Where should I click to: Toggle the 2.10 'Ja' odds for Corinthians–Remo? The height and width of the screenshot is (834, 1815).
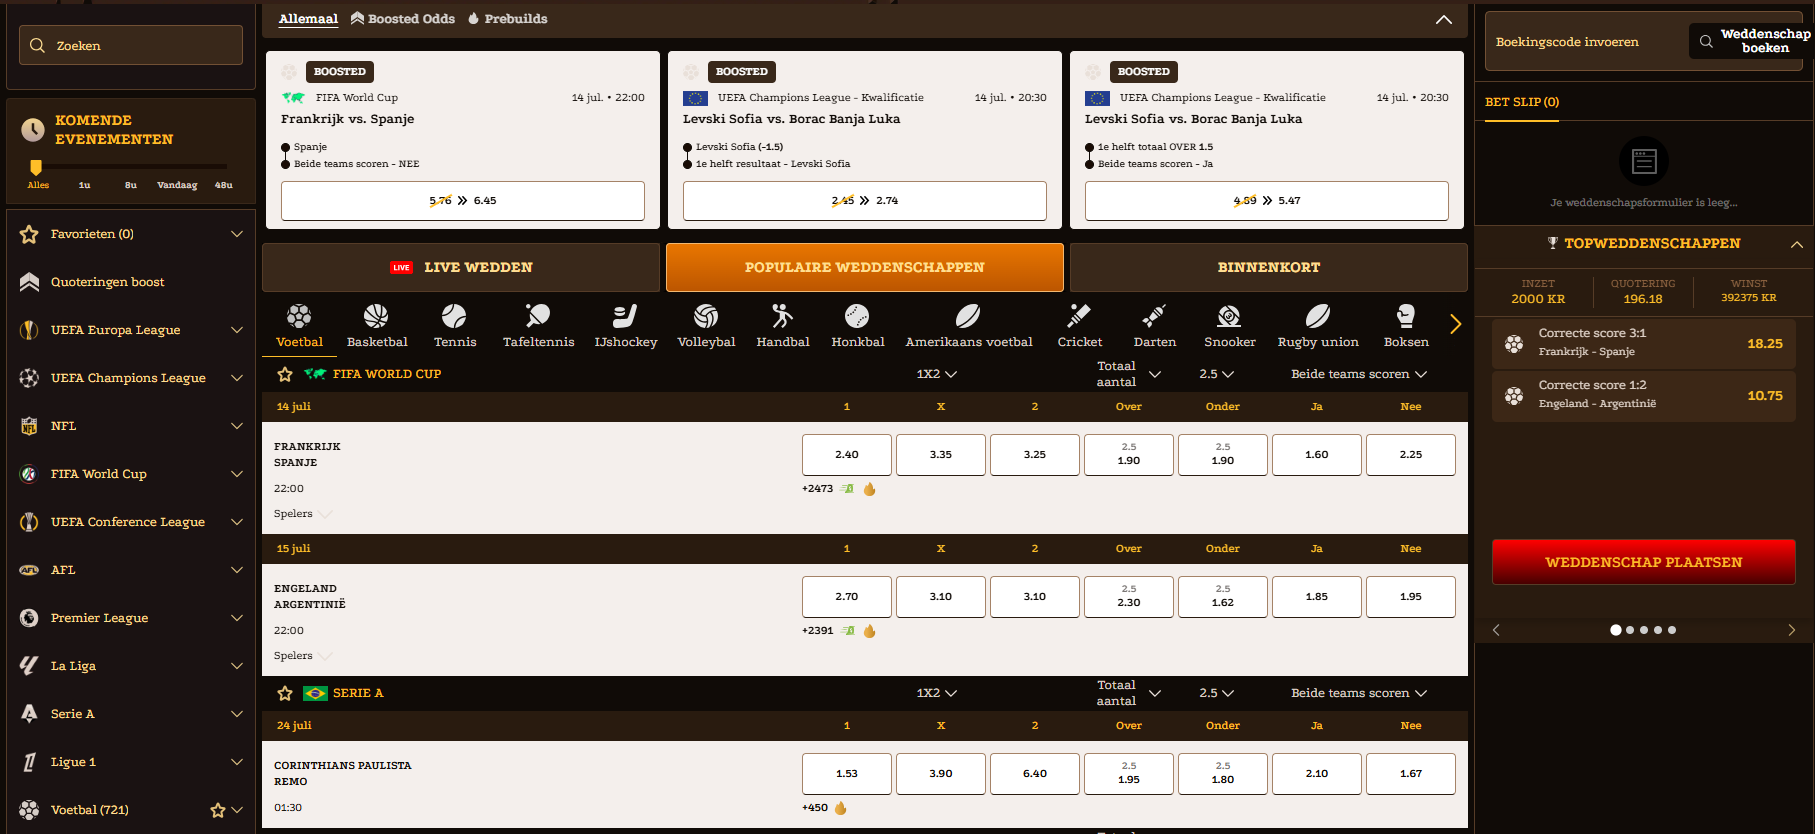click(x=1317, y=774)
